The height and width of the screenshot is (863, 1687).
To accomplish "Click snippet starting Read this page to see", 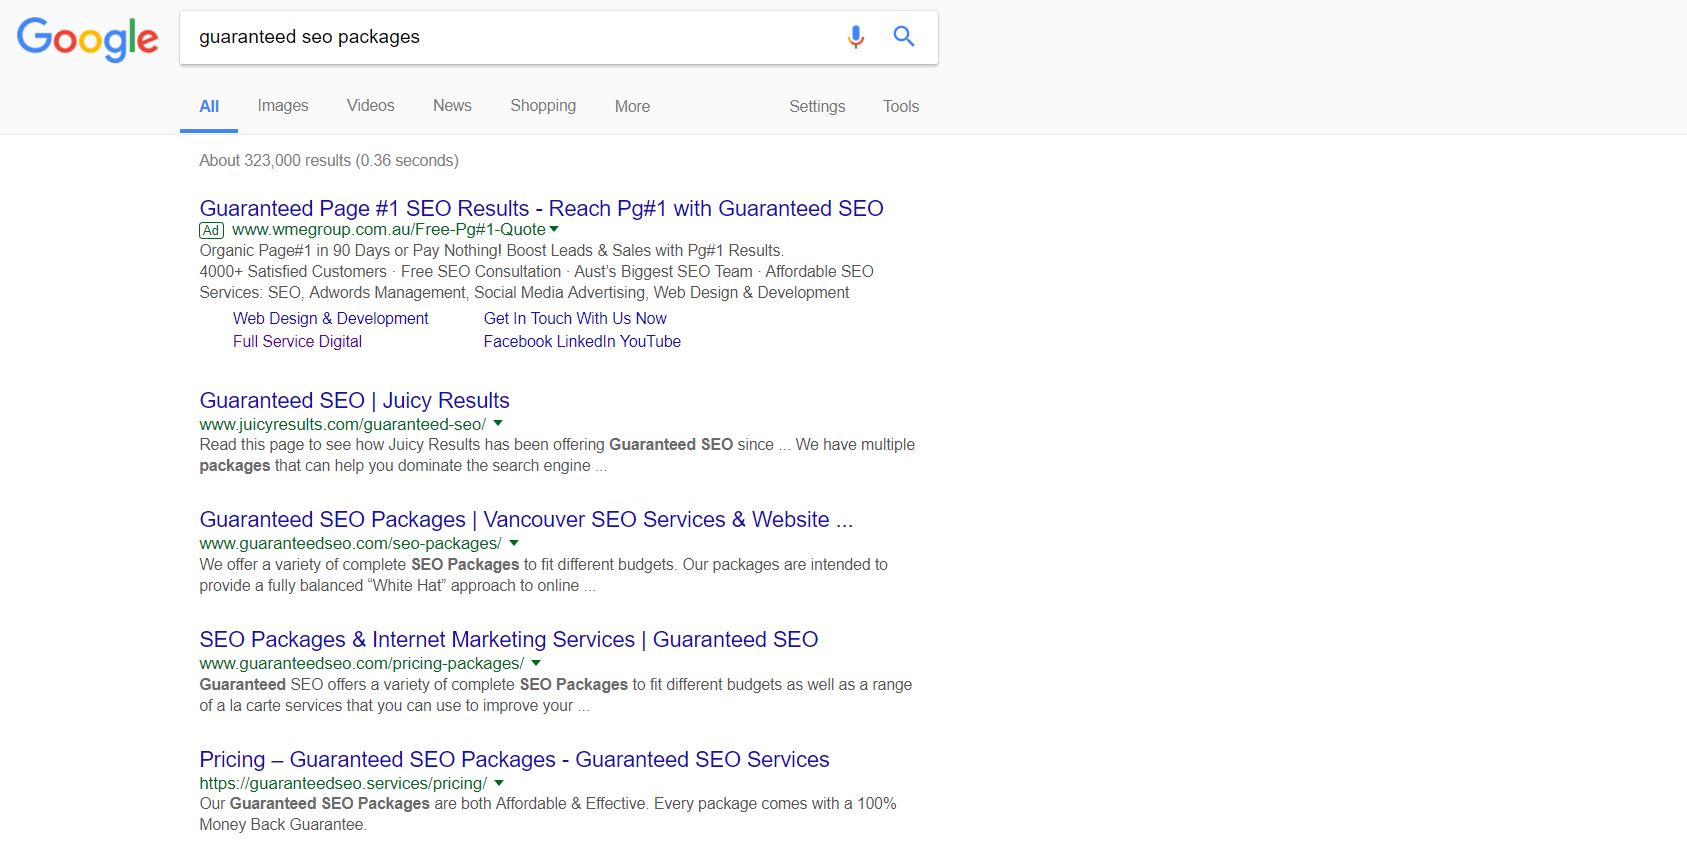I will pos(557,455).
